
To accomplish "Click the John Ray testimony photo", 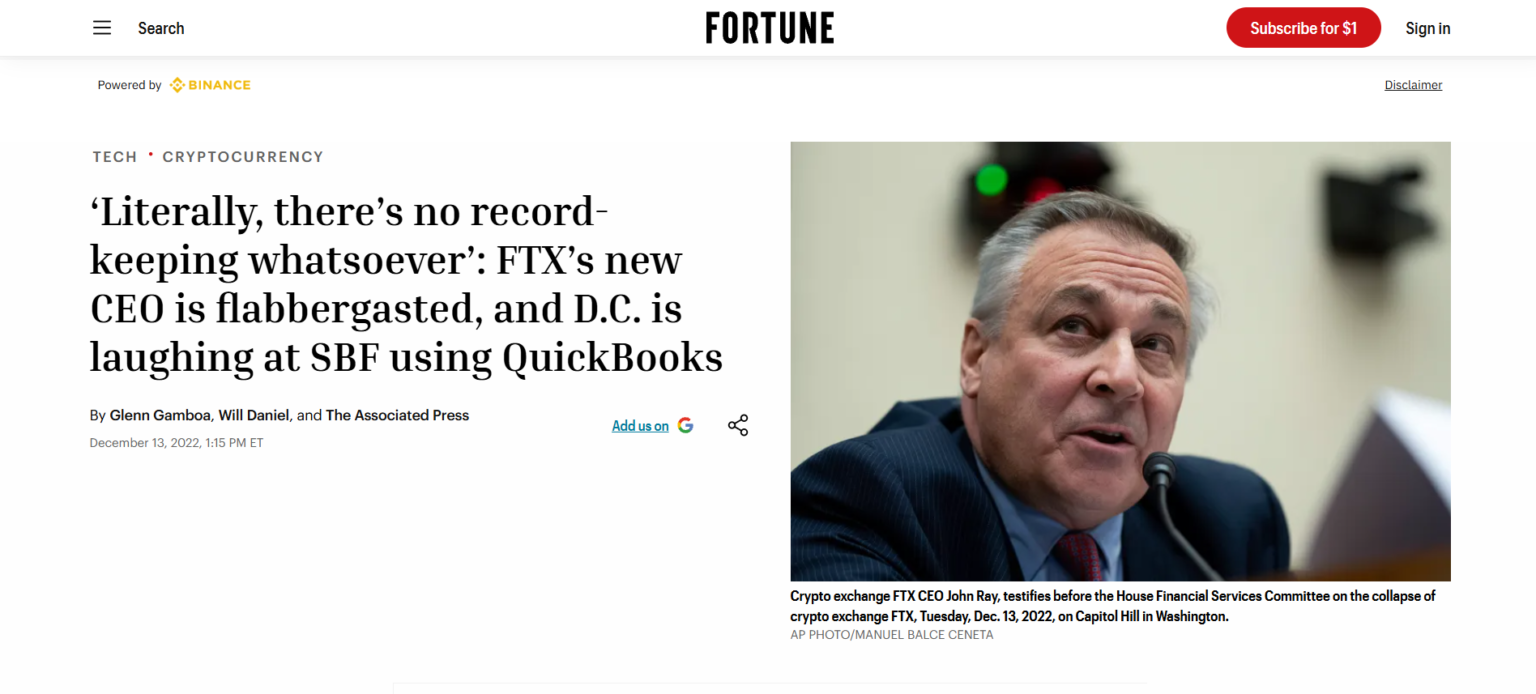I will (x=1120, y=361).
